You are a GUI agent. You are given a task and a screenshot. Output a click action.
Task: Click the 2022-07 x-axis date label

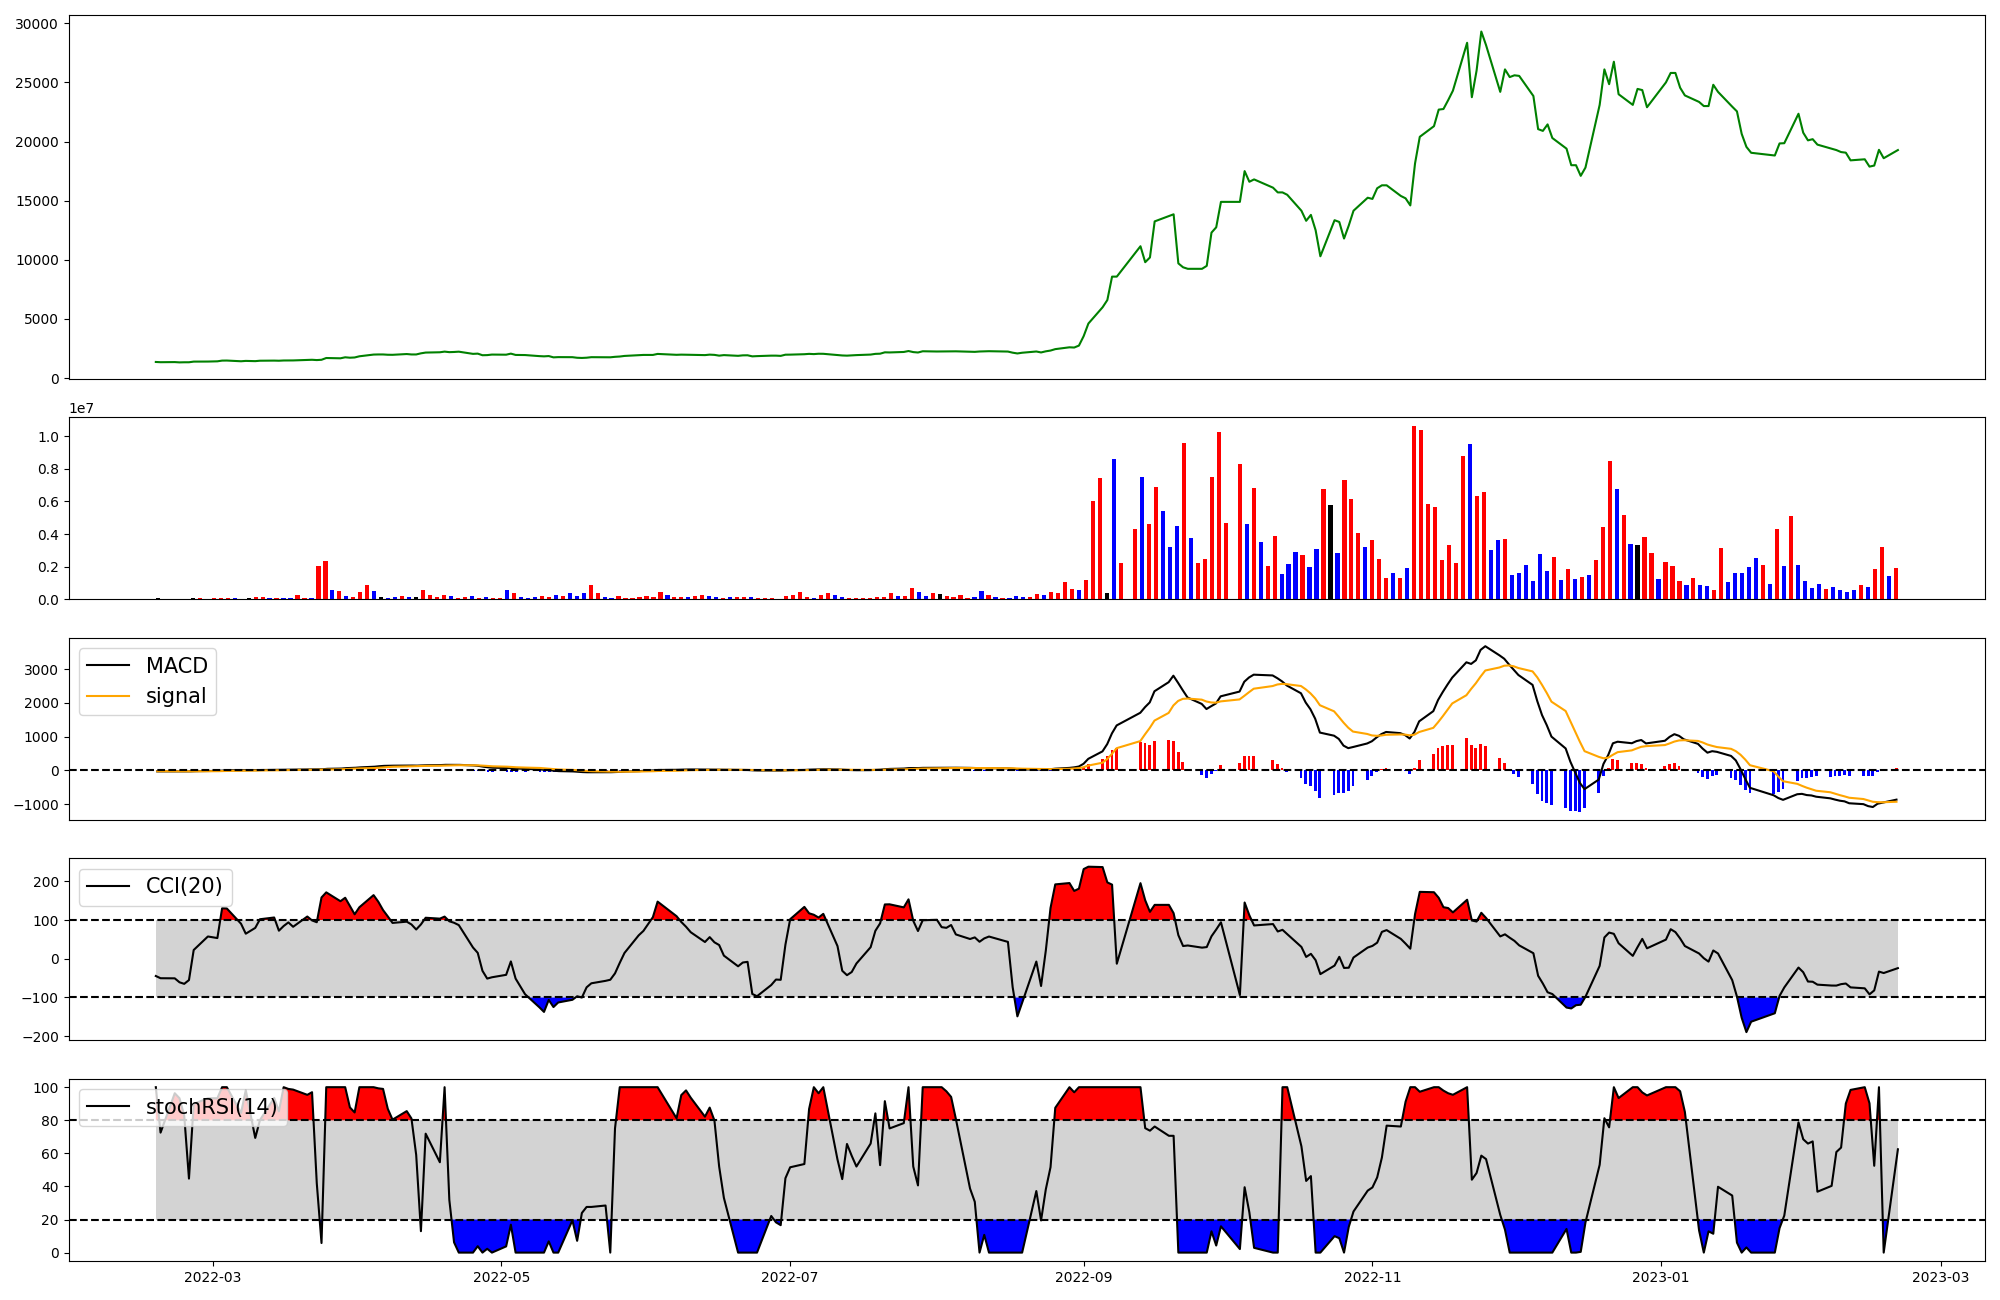click(790, 1277)
